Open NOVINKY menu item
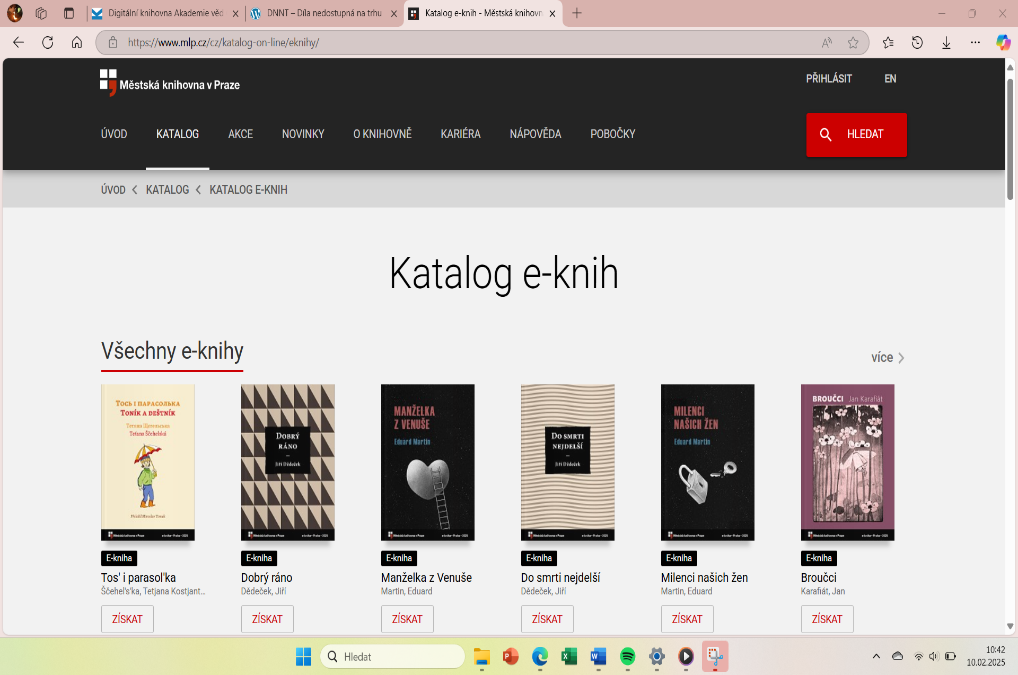The height and width of the screenshot is (675, 1018). (x=303, y=134)
